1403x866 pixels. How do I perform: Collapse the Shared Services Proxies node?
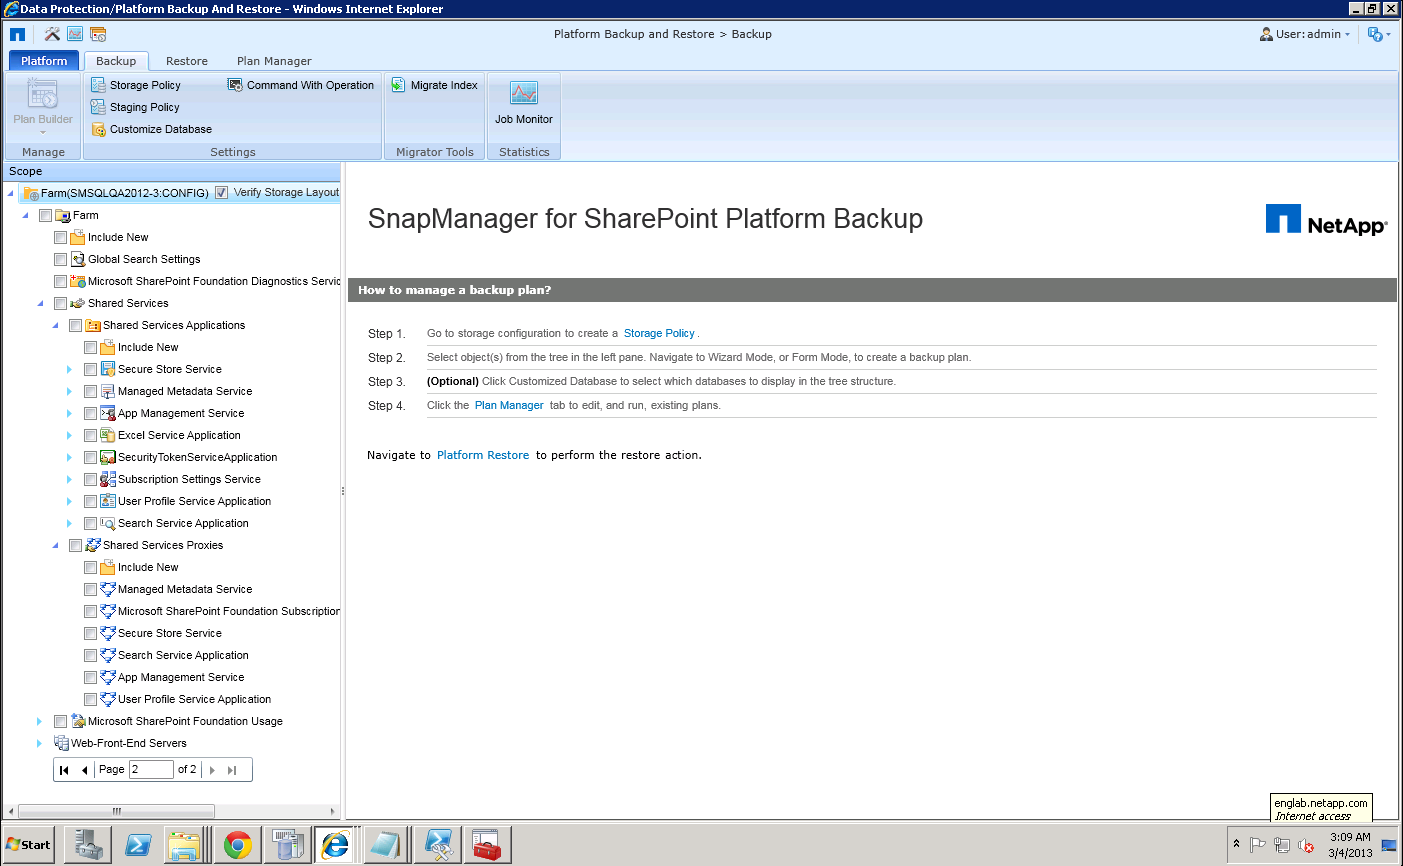(56, 545)
